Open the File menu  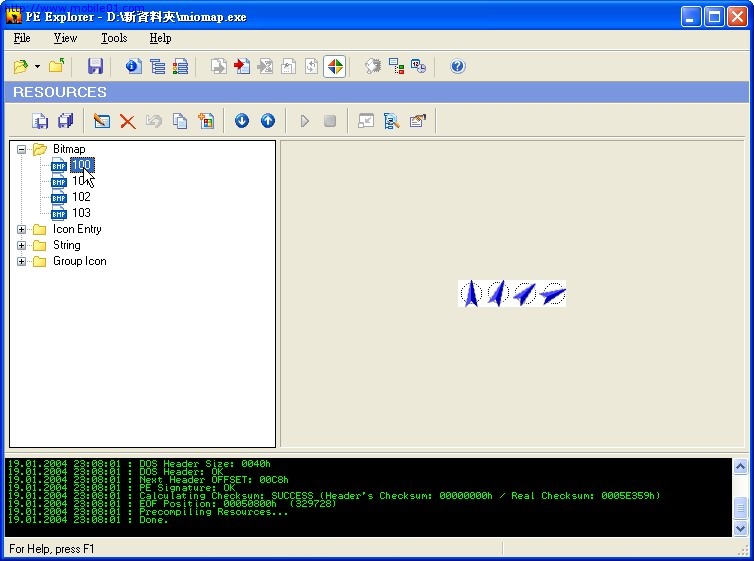(22, 38)
